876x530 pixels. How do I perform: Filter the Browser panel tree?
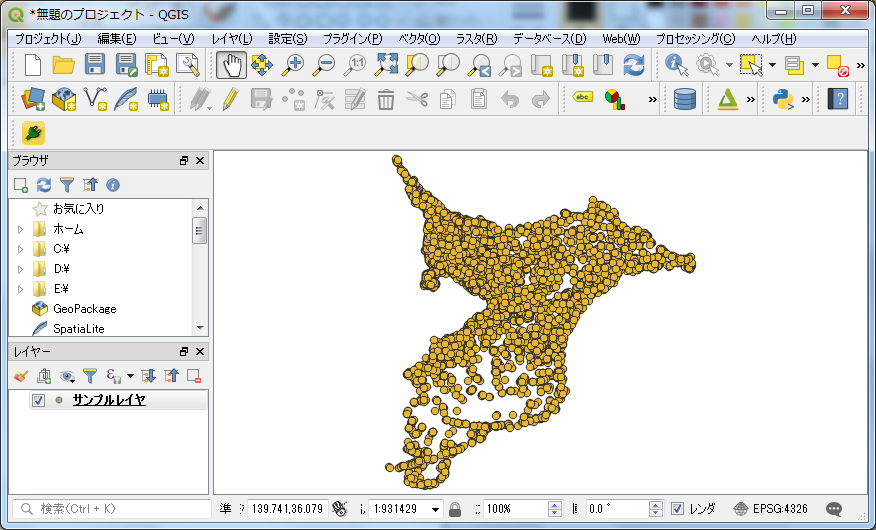point(67,185)
